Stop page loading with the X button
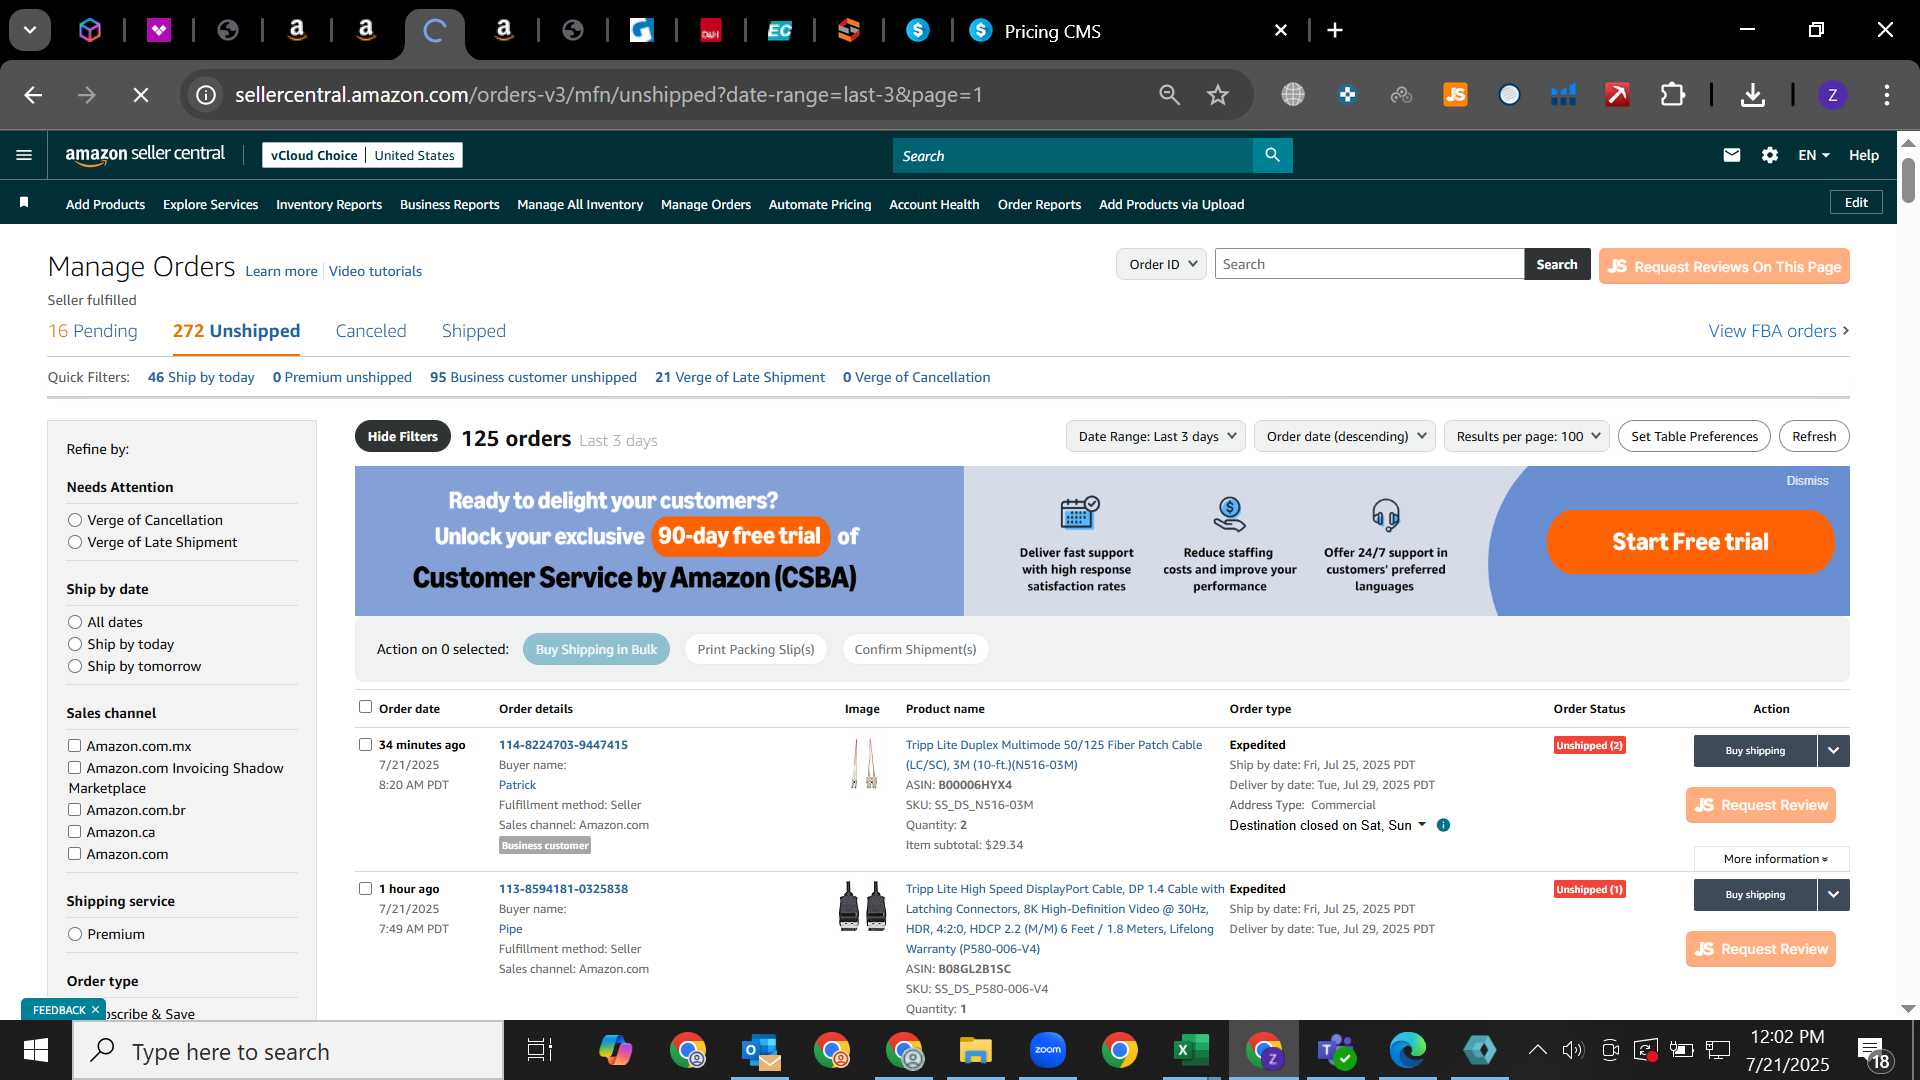Viewport: 1920px width, 1080px height. click(x=141, y=95)
